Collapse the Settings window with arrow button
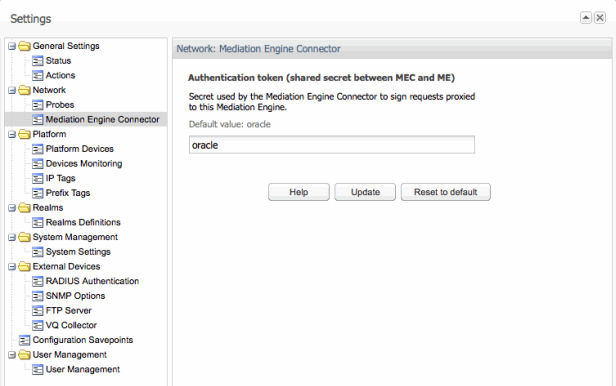Image resolution: width=616 pixels, height=386 pixels. [x=586, y=18]
